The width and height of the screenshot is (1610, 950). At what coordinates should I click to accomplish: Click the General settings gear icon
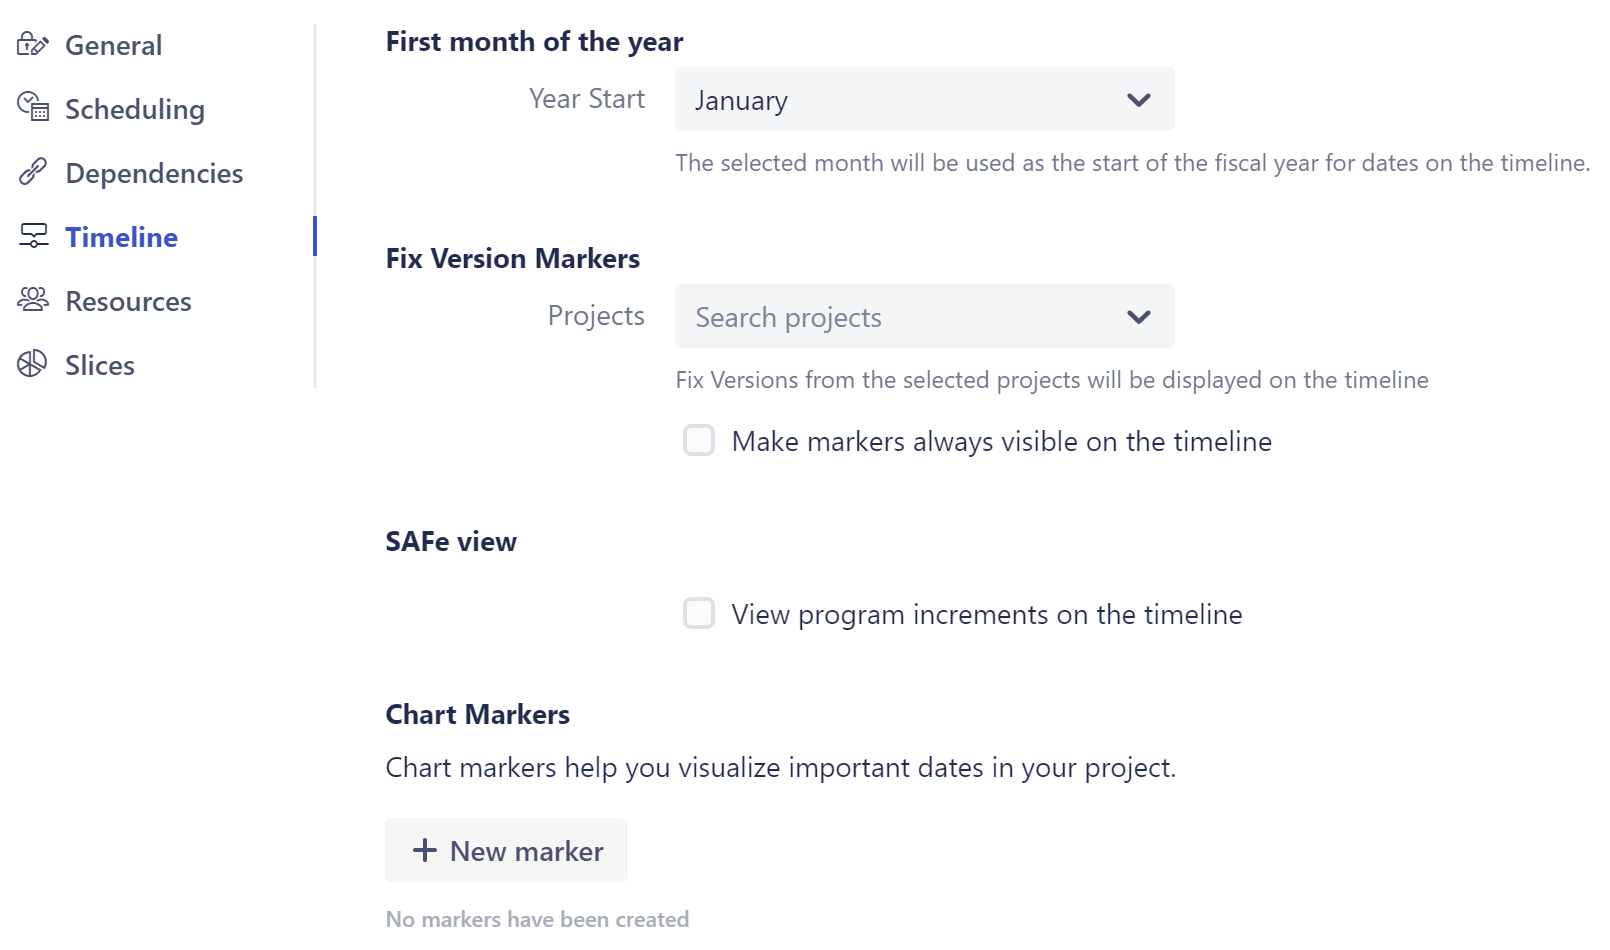tap(34, 44)
